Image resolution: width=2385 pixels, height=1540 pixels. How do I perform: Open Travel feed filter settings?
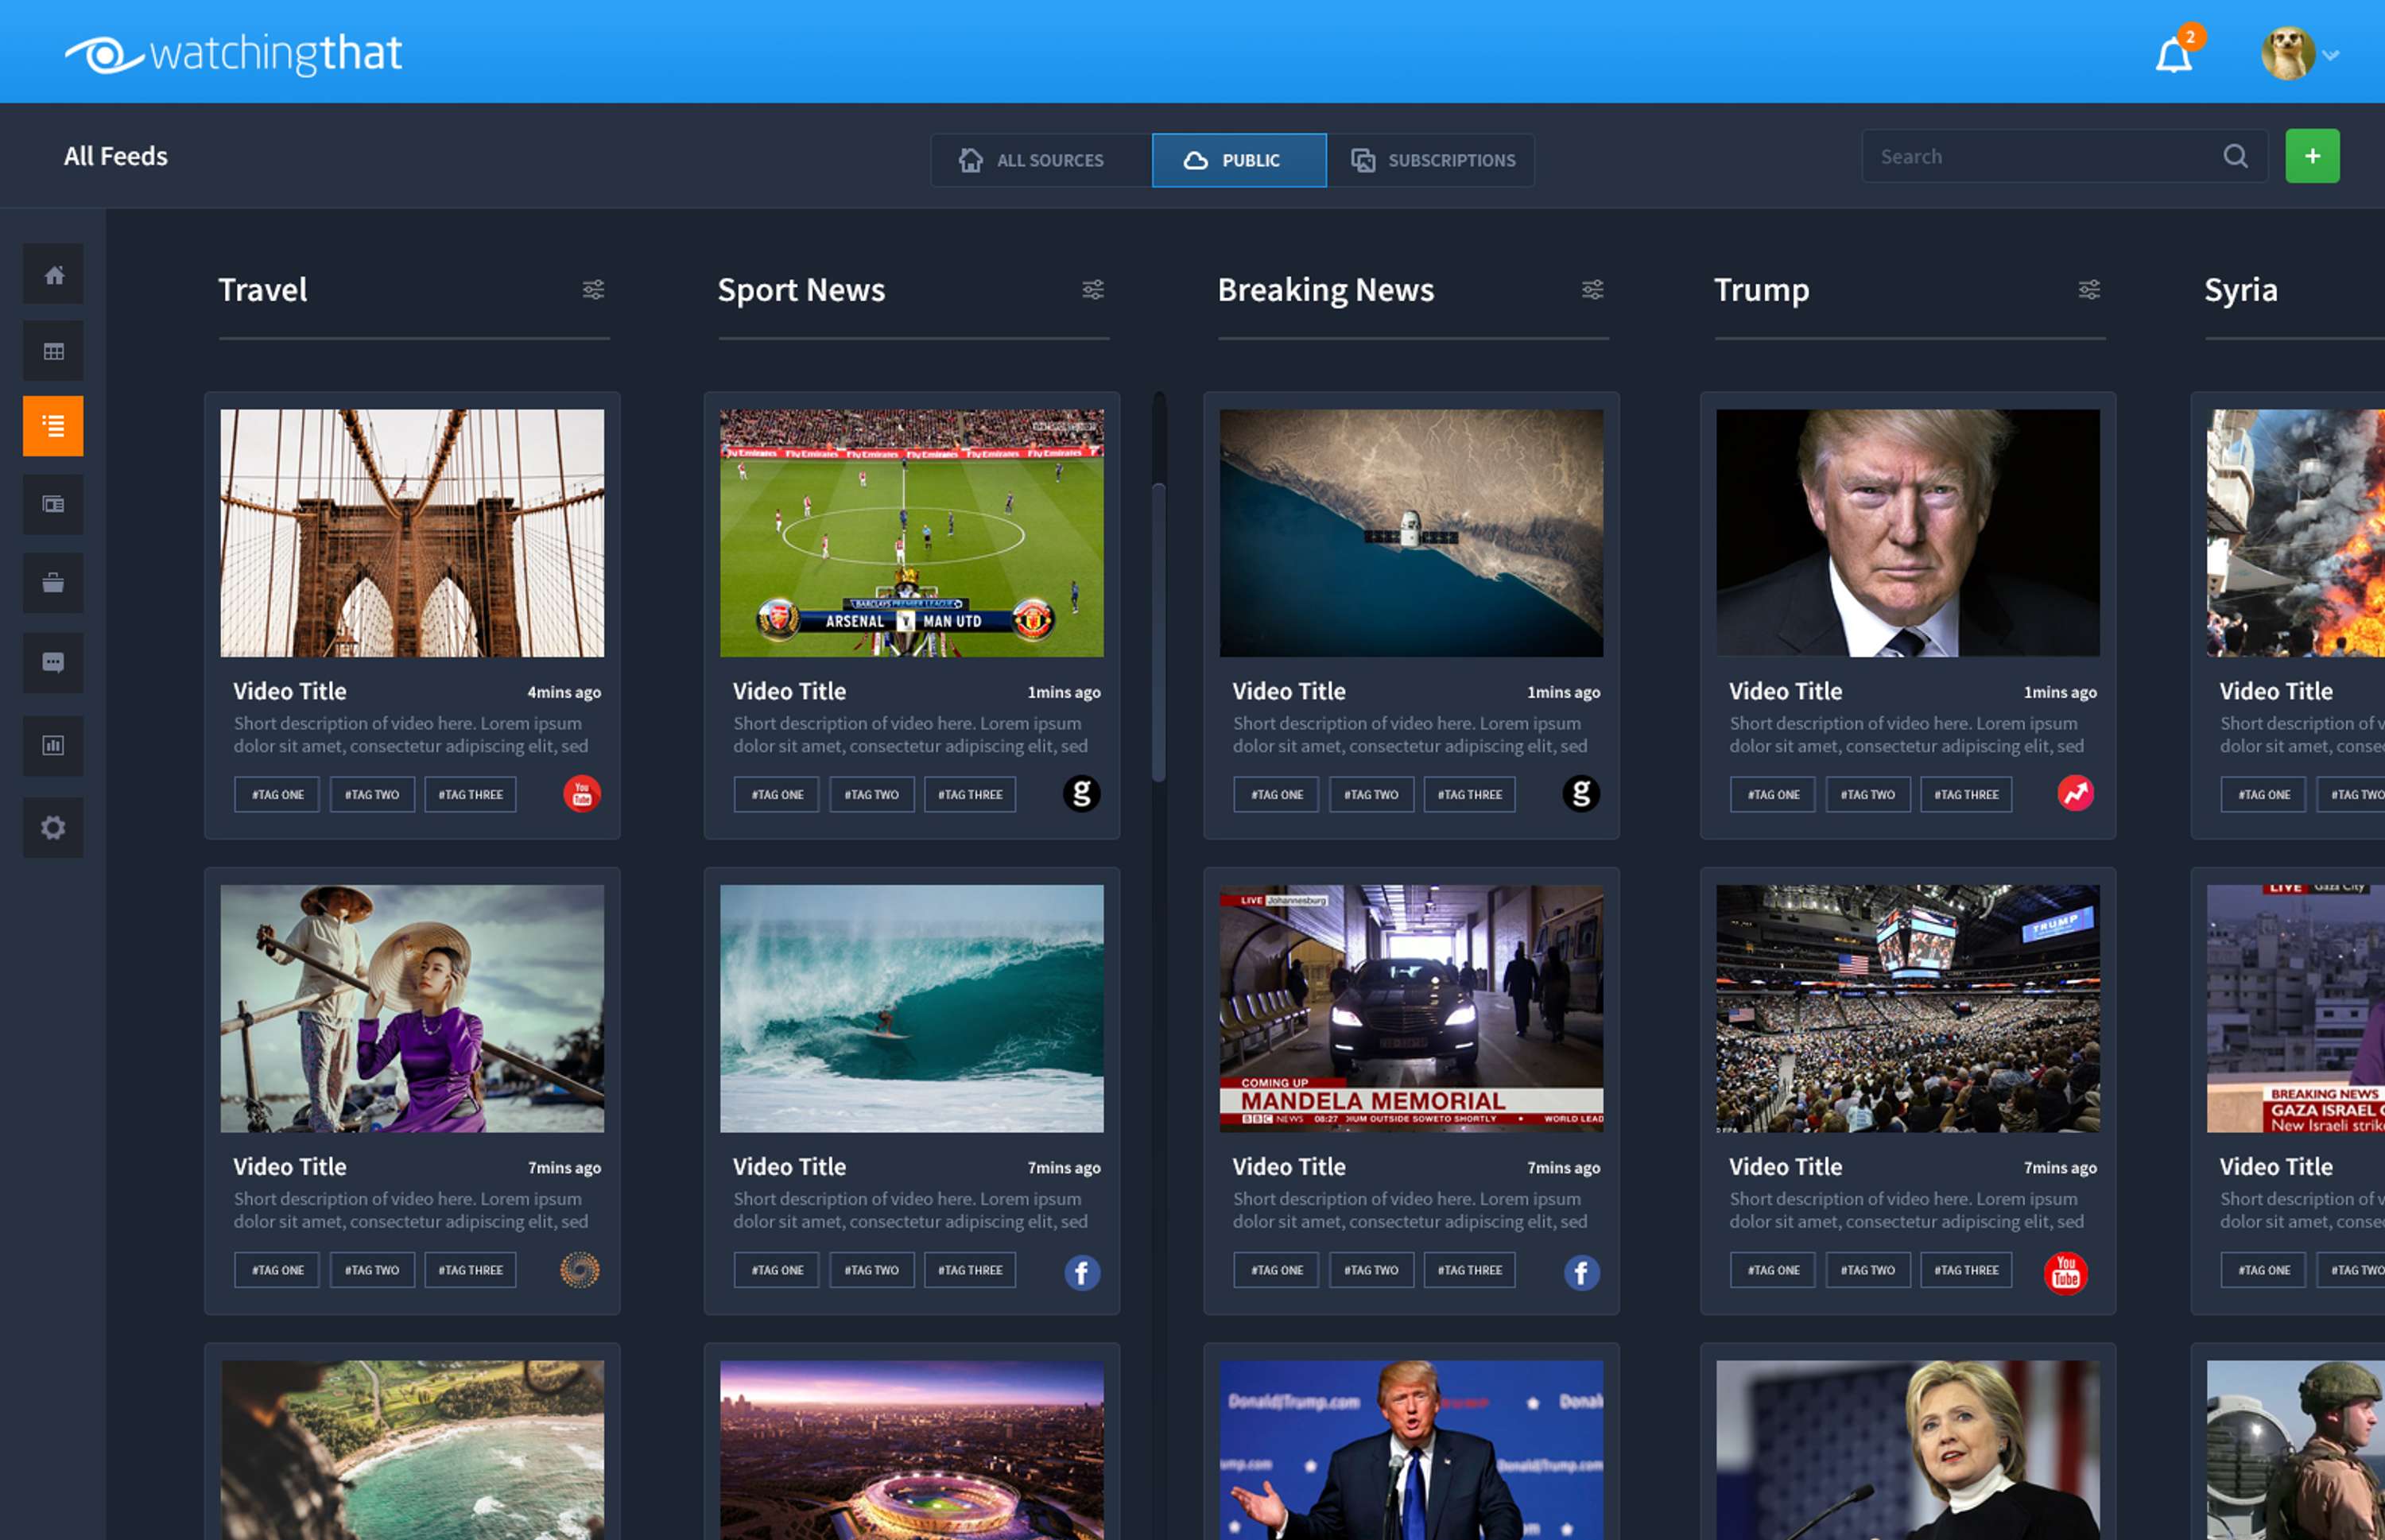(x=593, y=290)
